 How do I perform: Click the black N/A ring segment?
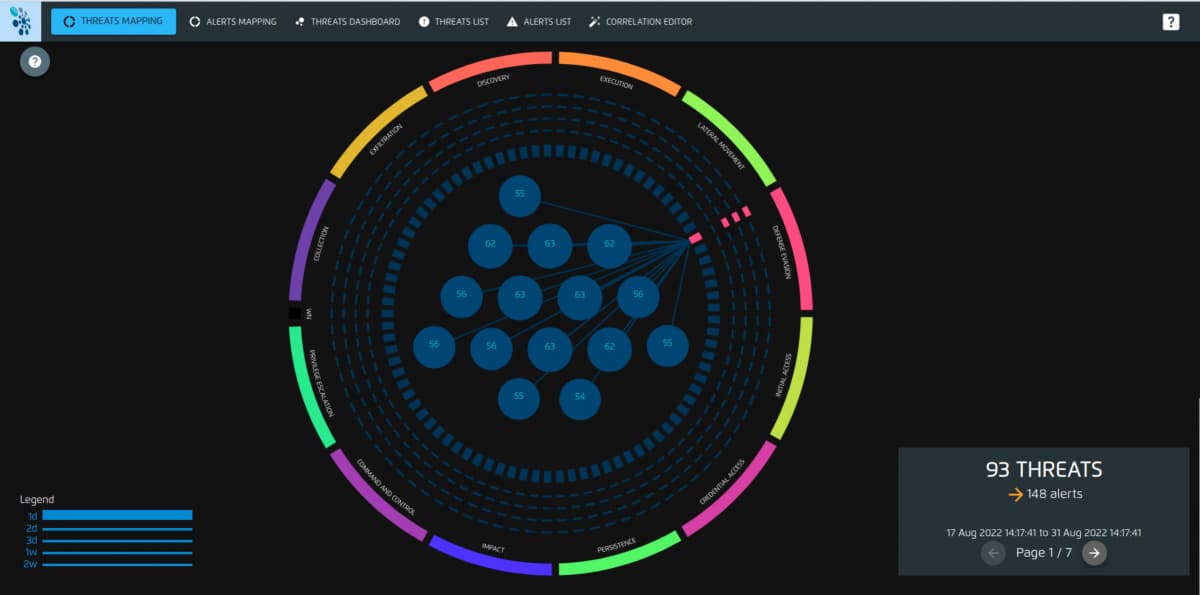click(x=294, y=314)
